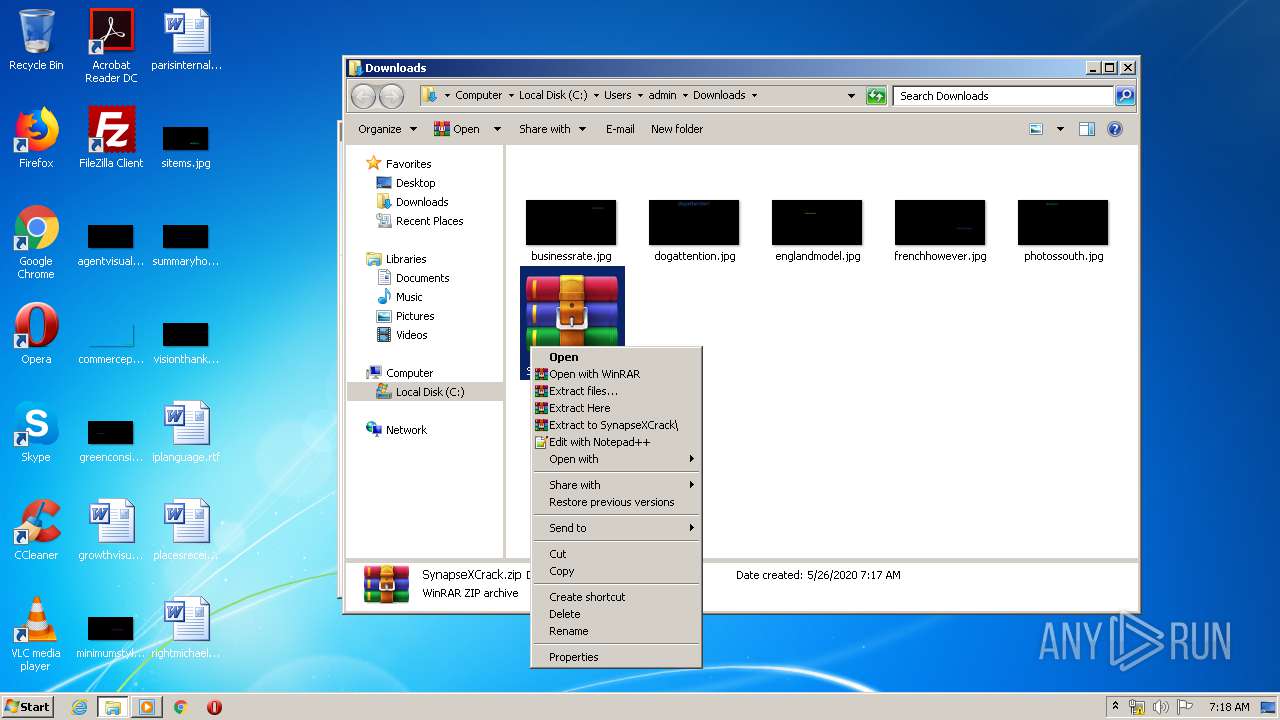This screenshot has height=720, width=1280.
Task: Select Restore previous versions
Action: click(x=616, y=502)
